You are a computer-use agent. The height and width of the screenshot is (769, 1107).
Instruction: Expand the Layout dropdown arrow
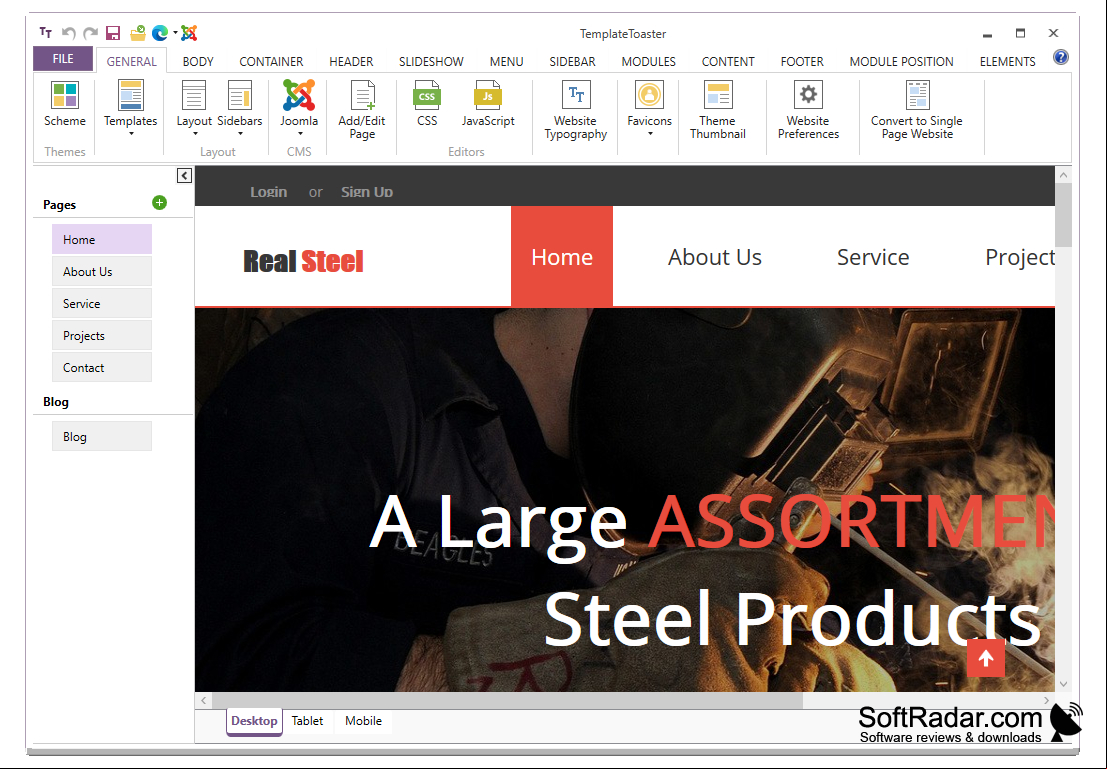coord(195,133)
